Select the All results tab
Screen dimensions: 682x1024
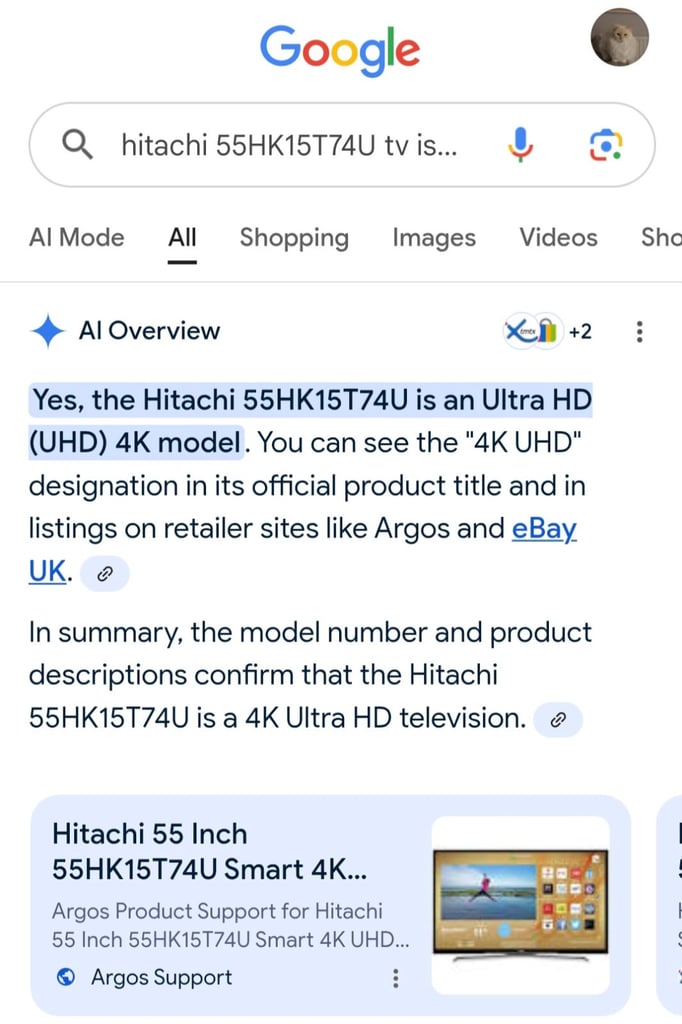[182, 238]
